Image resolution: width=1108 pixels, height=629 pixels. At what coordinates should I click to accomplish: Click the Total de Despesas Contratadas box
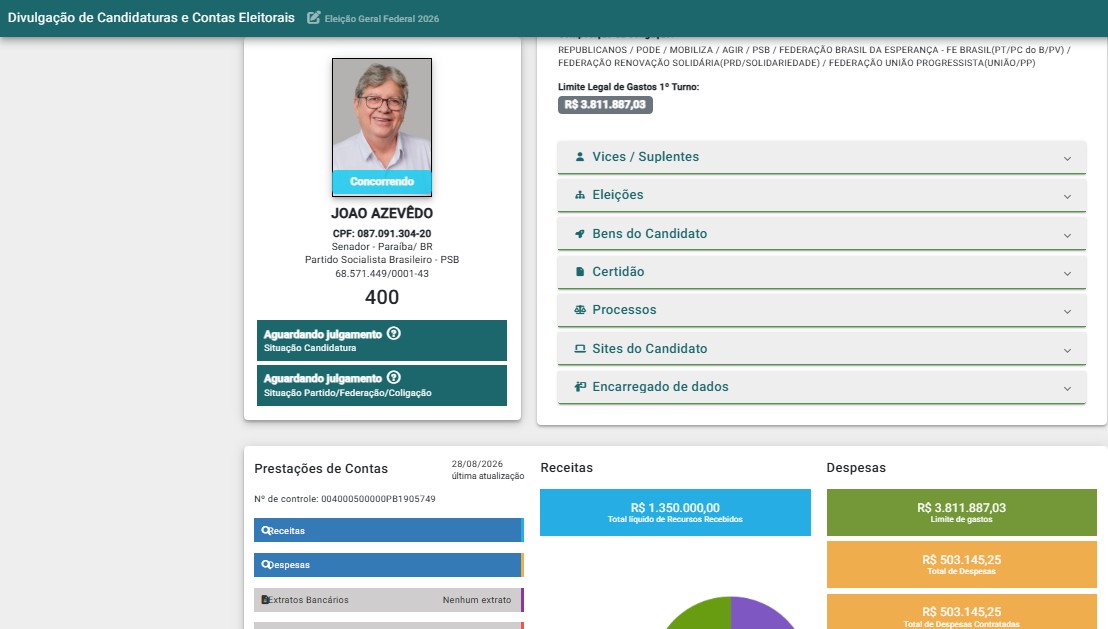coord(961,612)
